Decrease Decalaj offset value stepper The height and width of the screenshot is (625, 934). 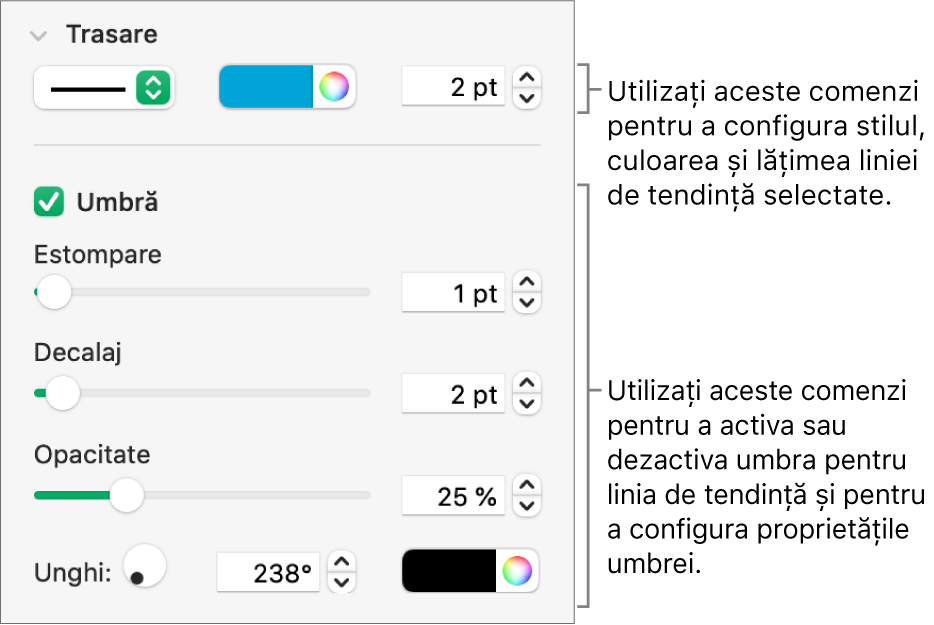(x=529, y=404)
